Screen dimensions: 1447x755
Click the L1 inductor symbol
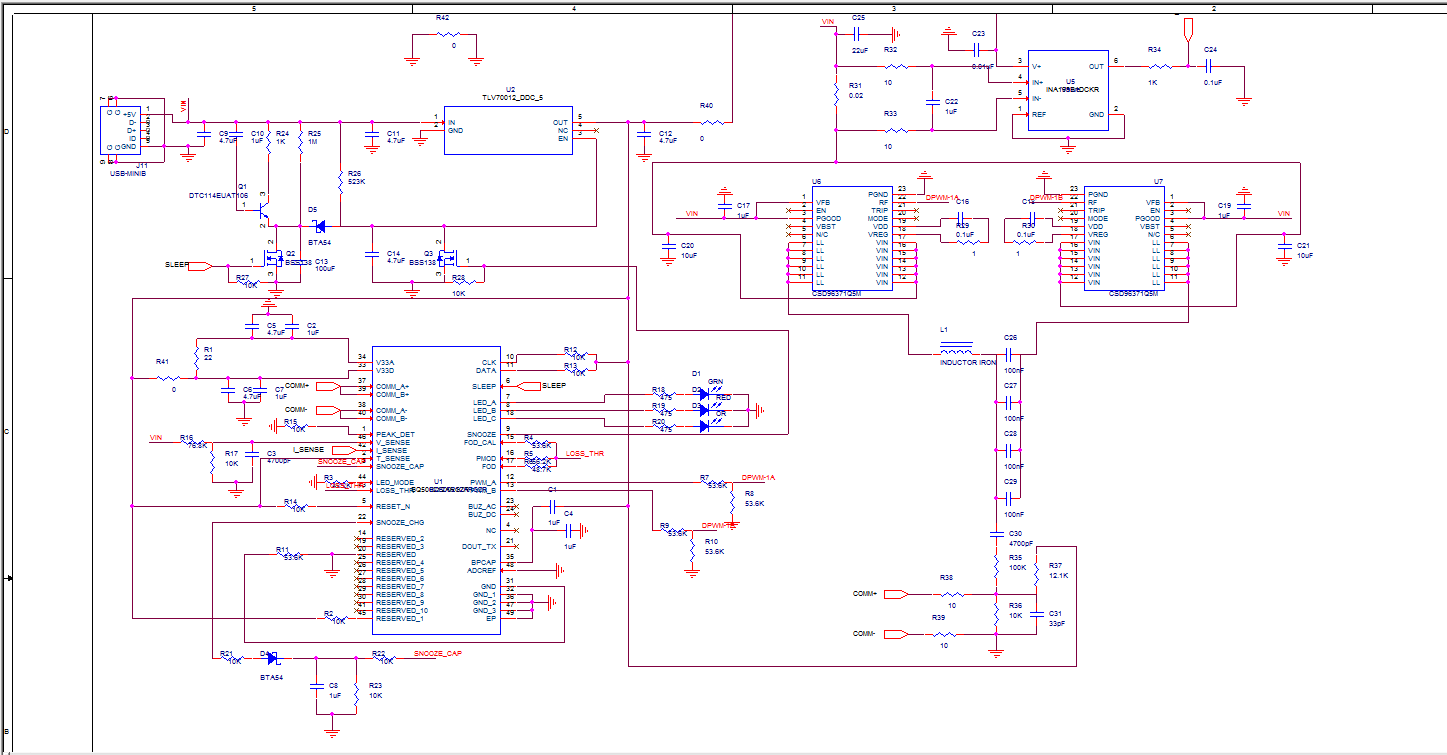[x=955, y=351]
